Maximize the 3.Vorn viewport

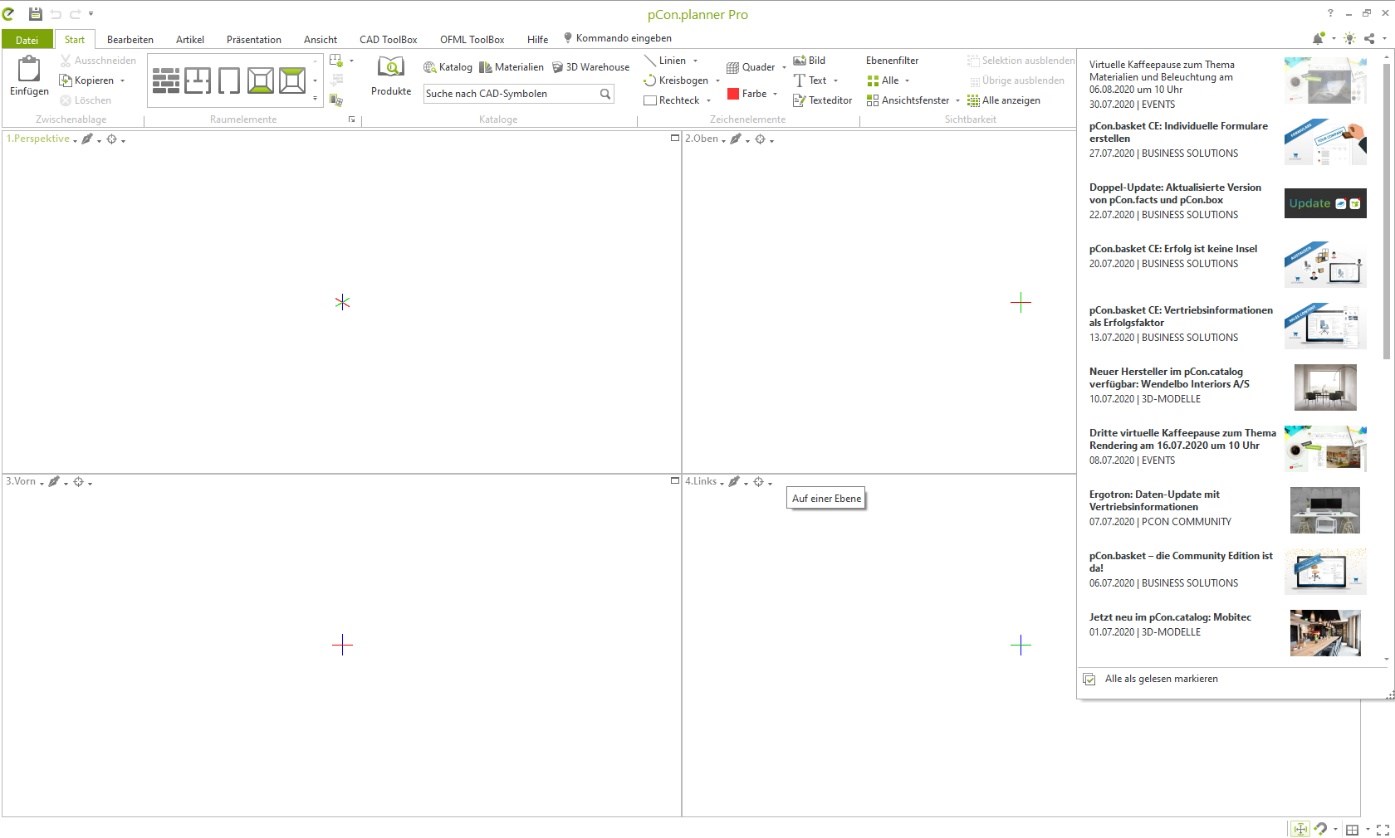[675, 481]
